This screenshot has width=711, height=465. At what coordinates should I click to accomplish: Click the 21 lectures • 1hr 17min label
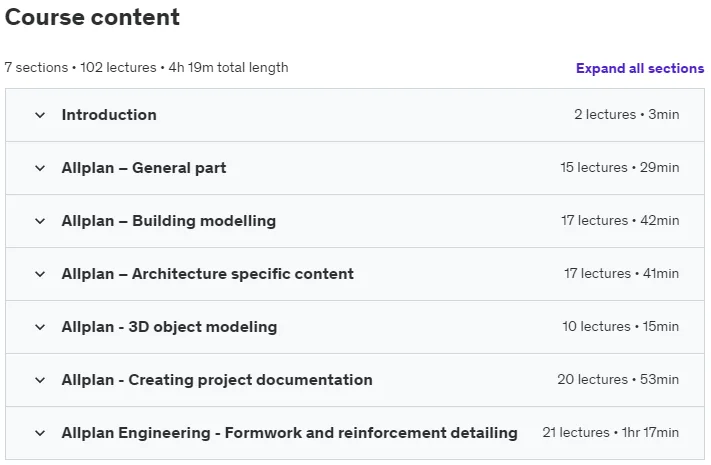click(611, 432)
